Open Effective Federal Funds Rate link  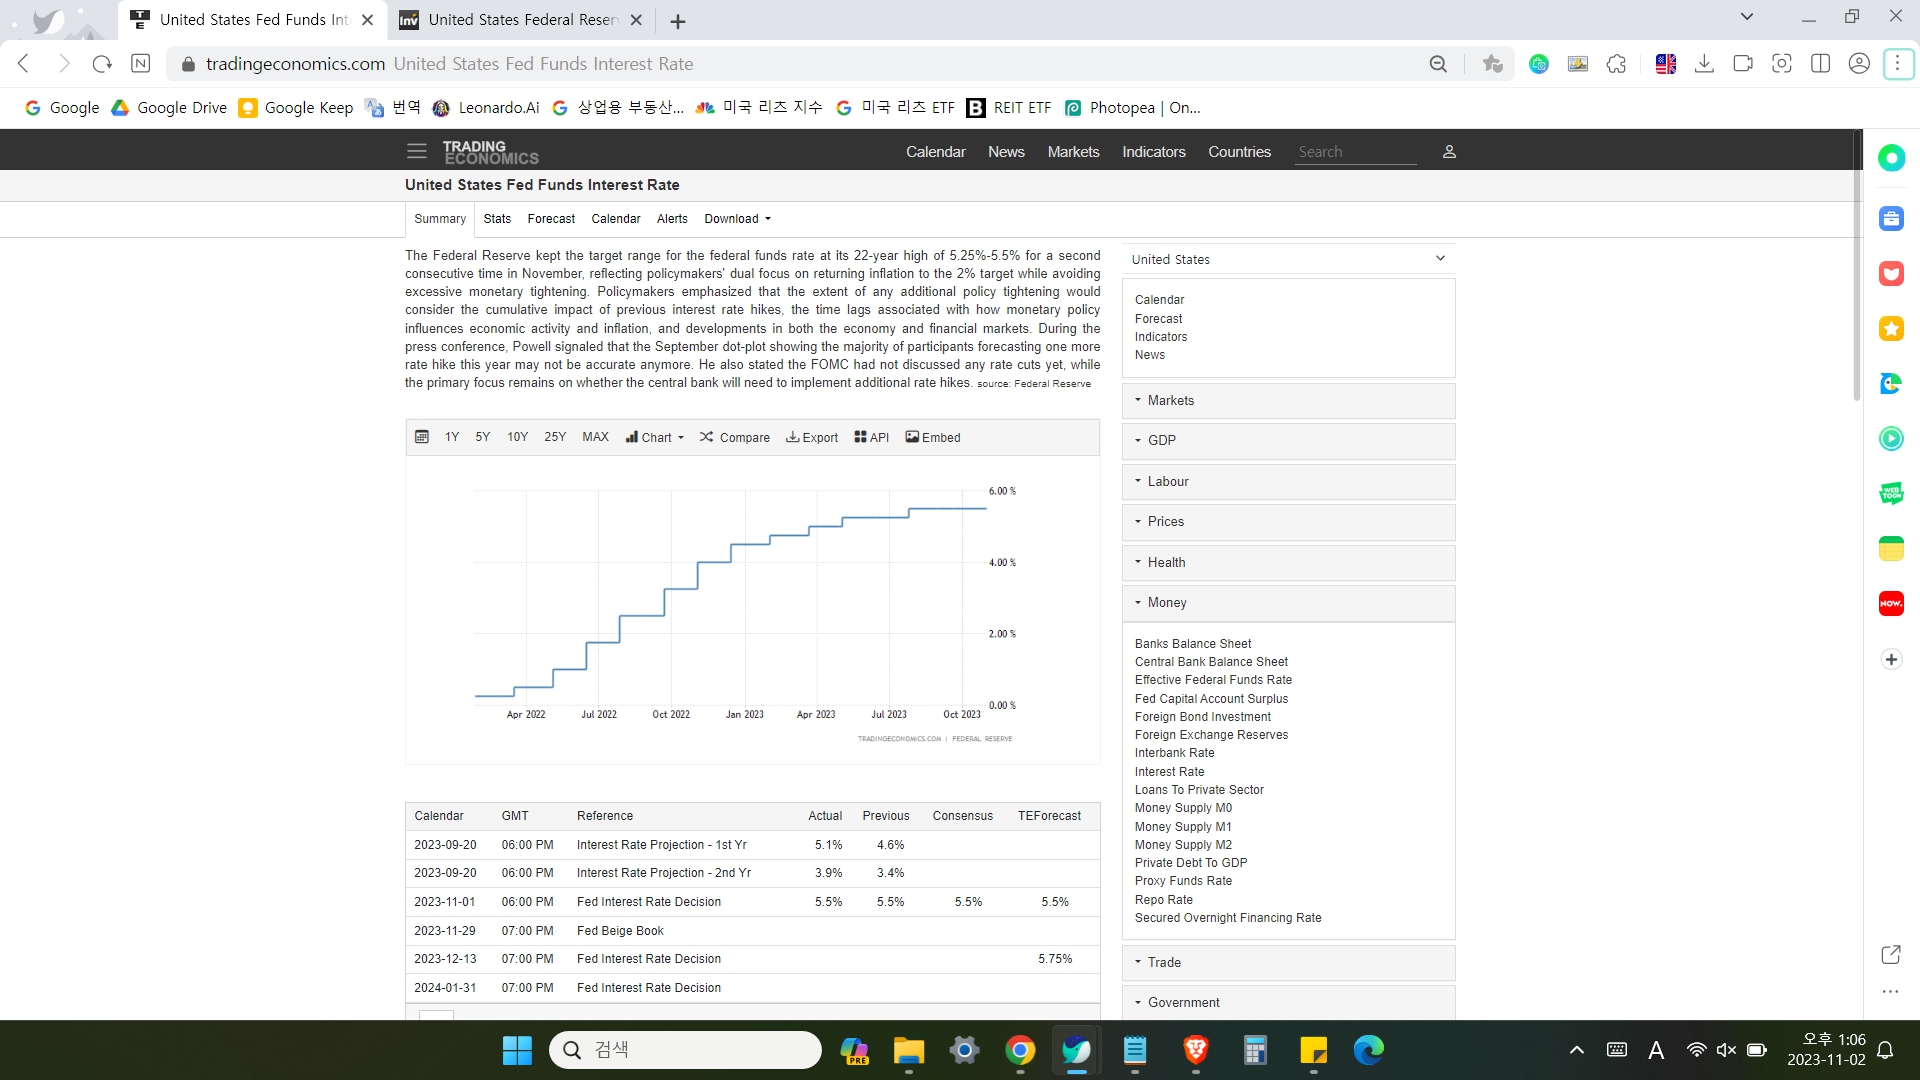click(x=1213, y=680)
